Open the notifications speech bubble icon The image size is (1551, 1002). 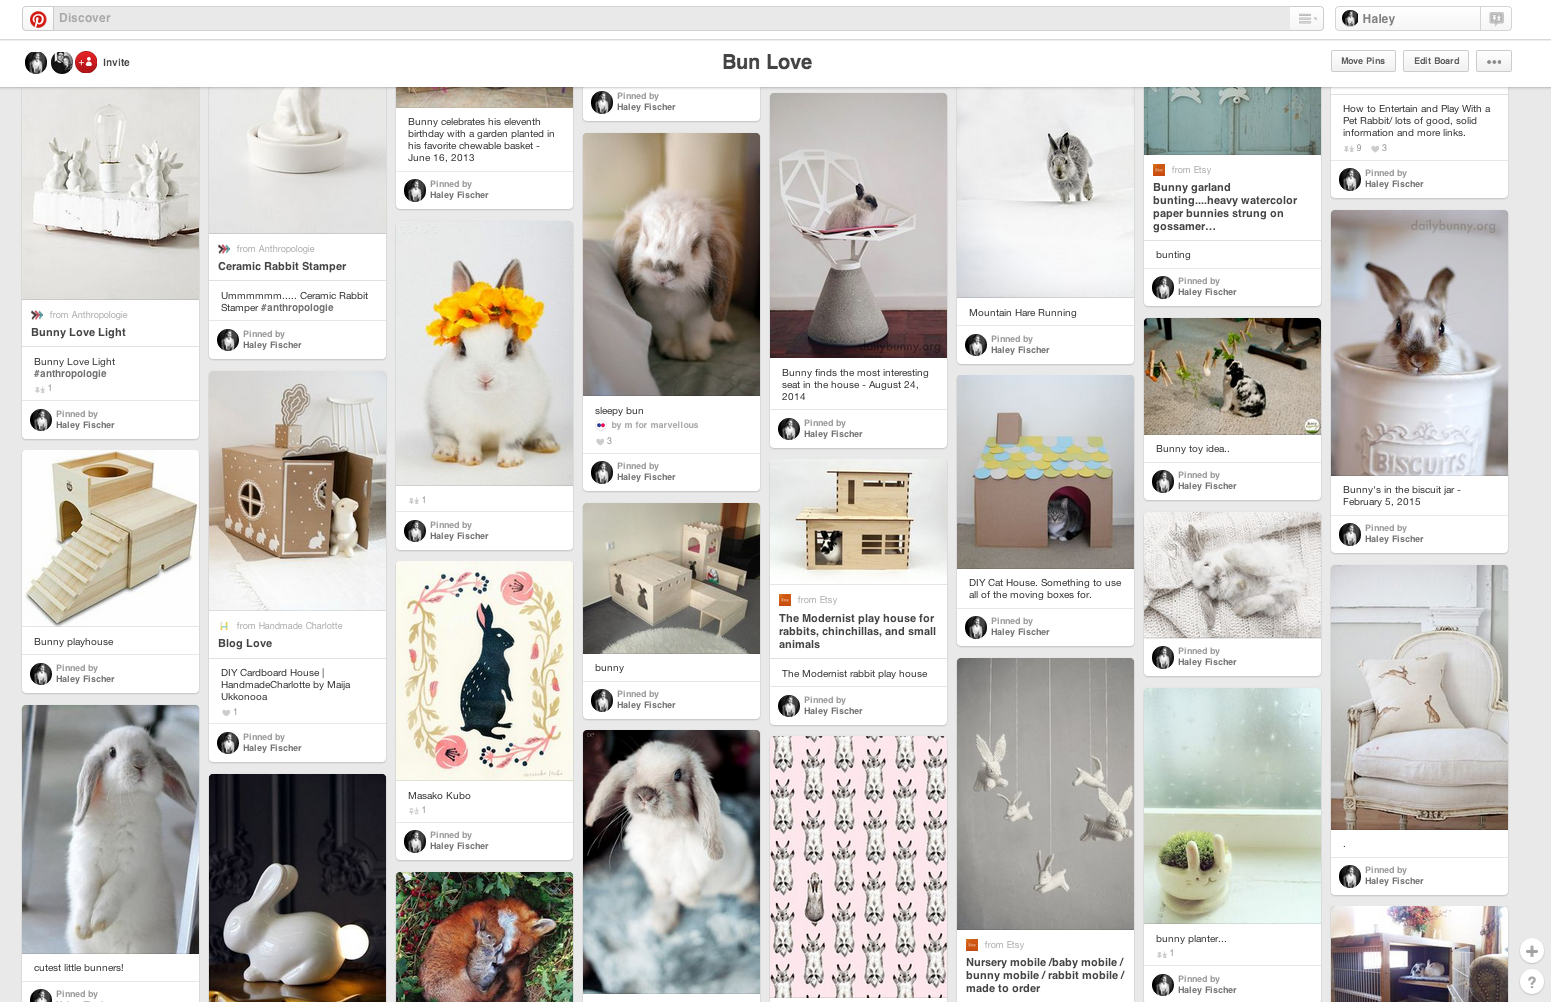1496,19
